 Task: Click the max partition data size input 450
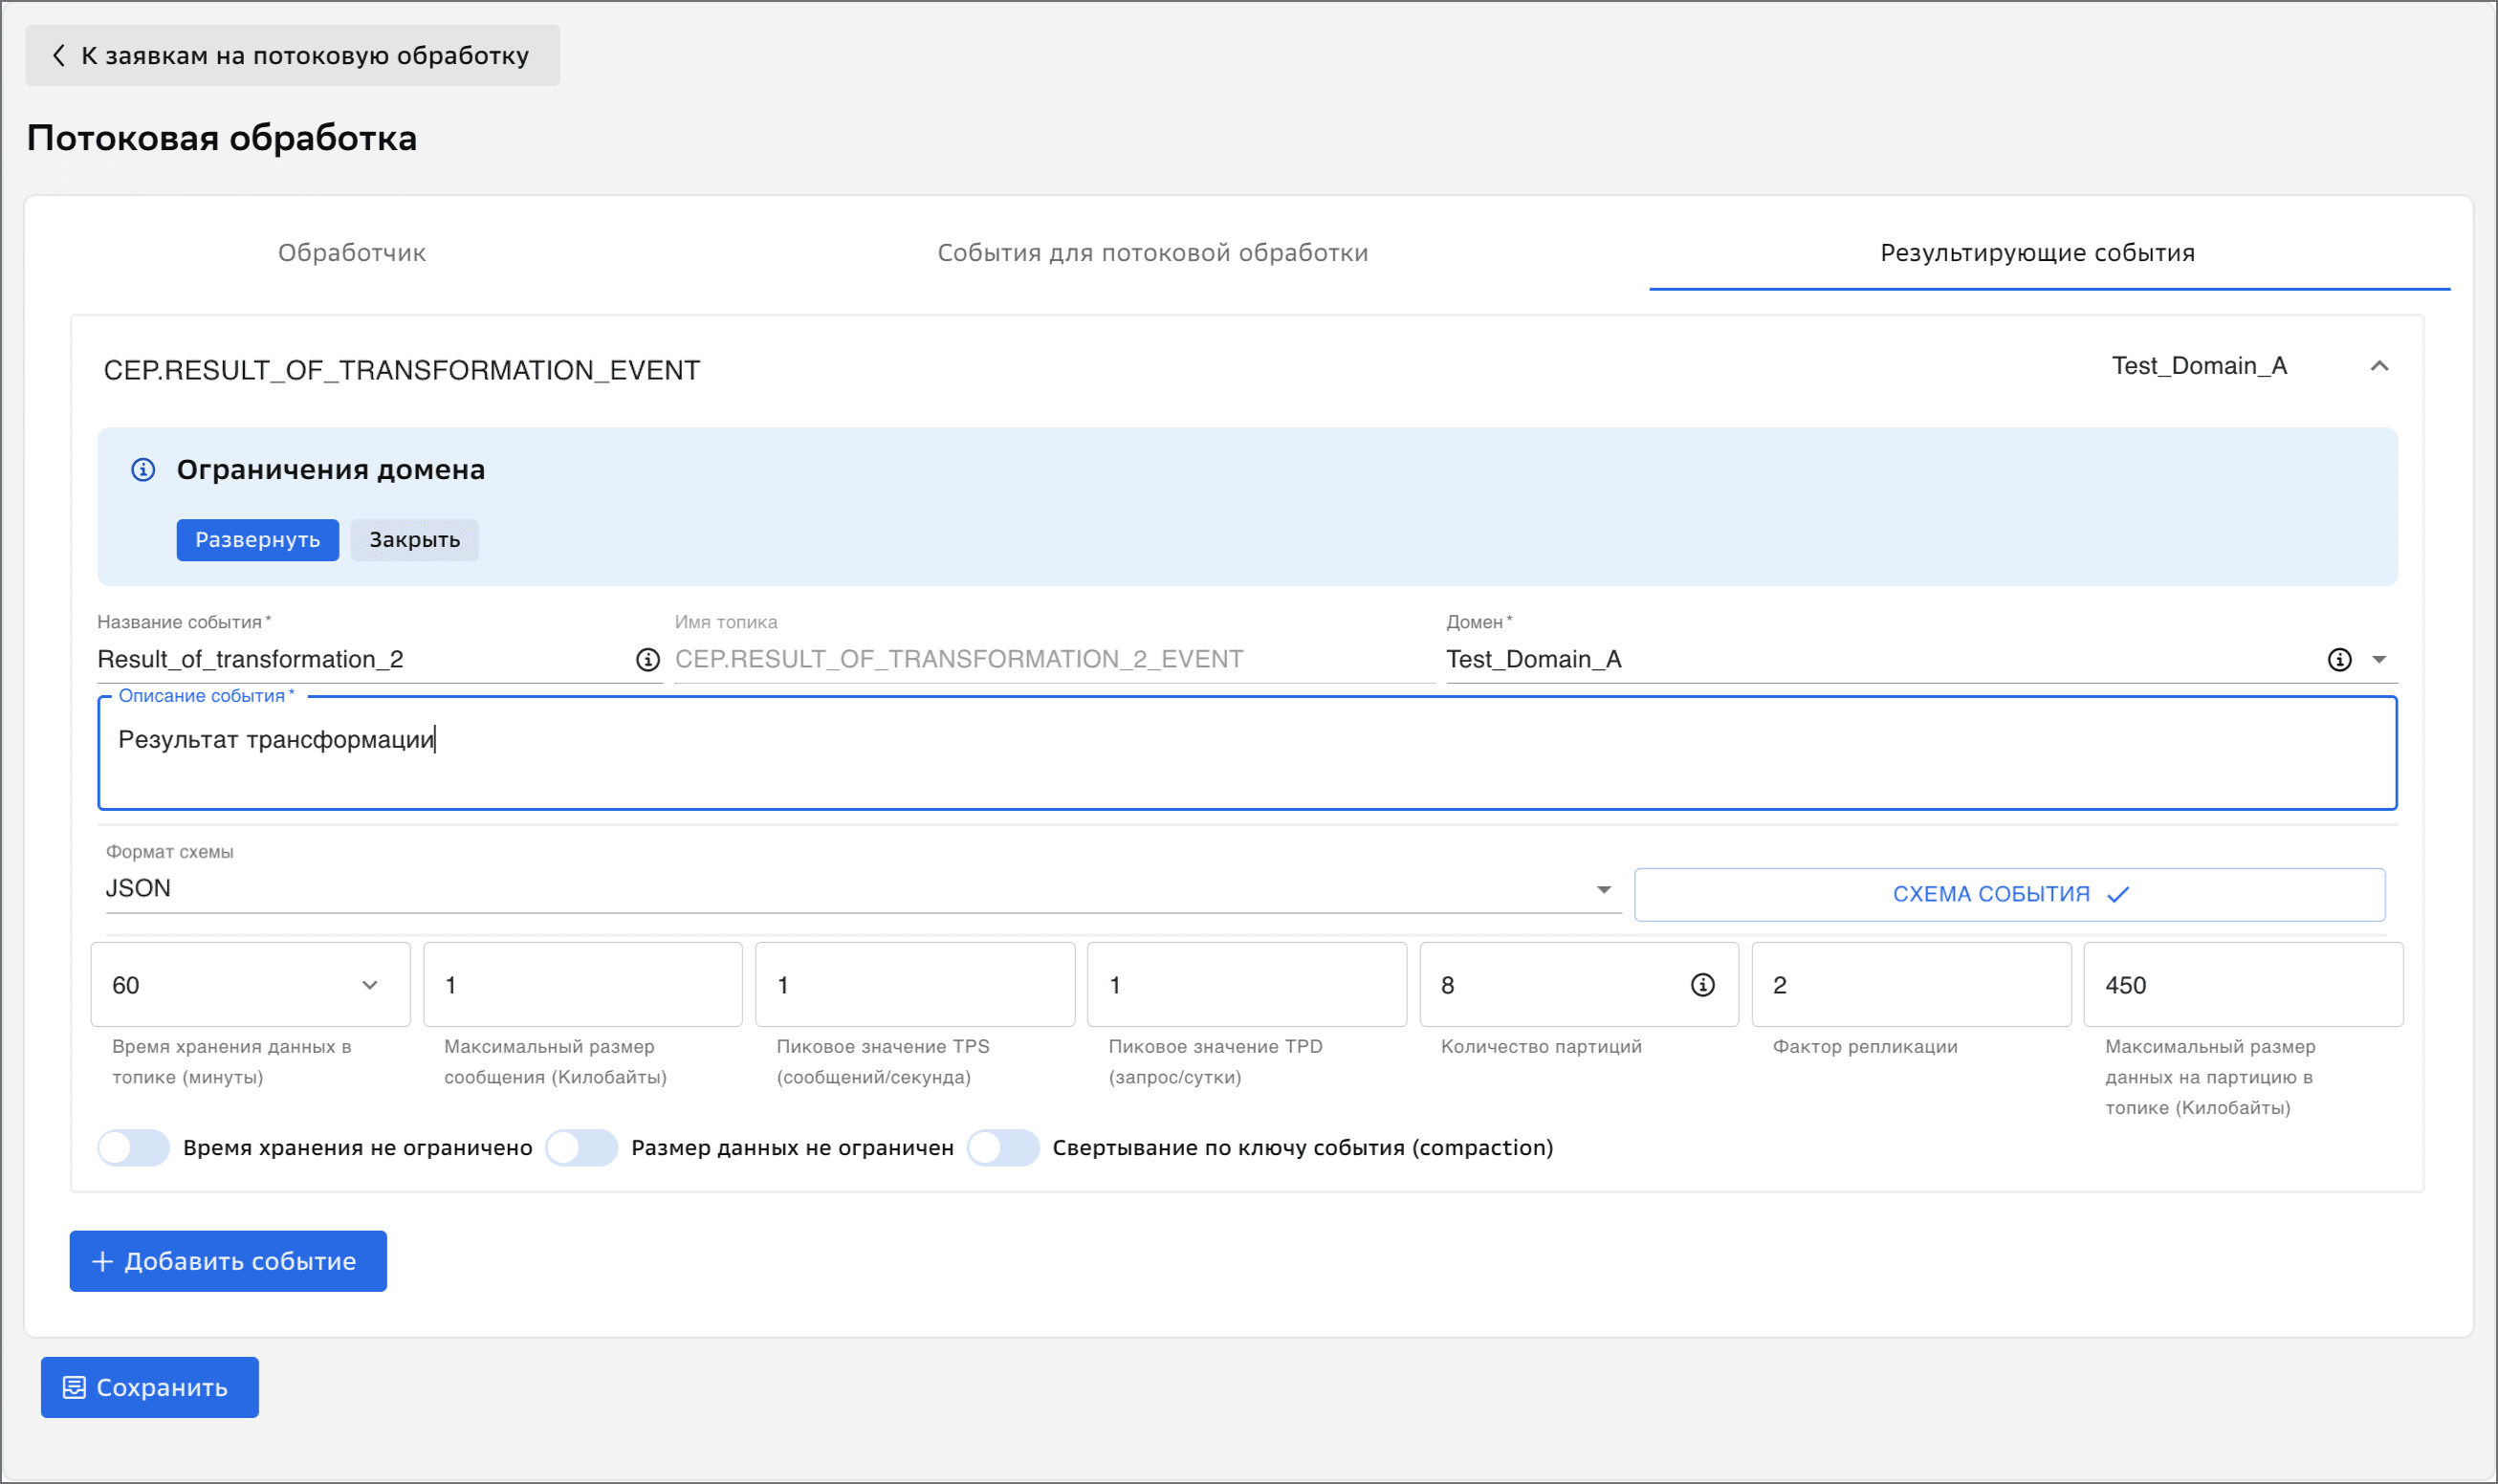2243,985
